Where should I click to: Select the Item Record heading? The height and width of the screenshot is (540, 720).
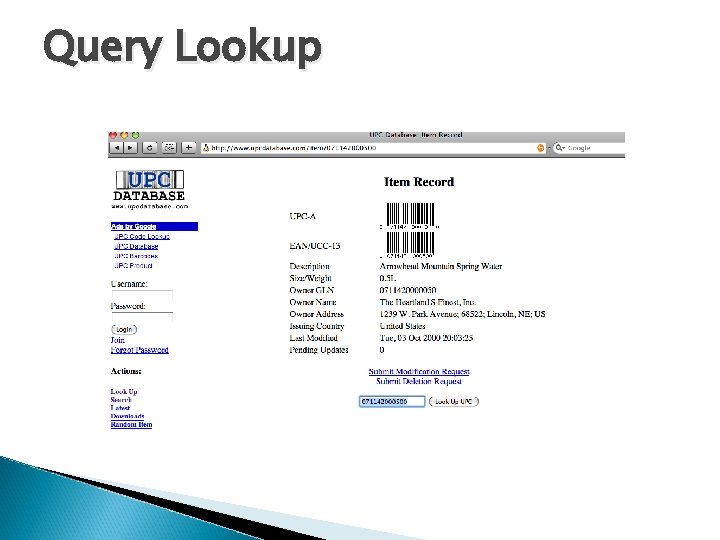point(419,182)
